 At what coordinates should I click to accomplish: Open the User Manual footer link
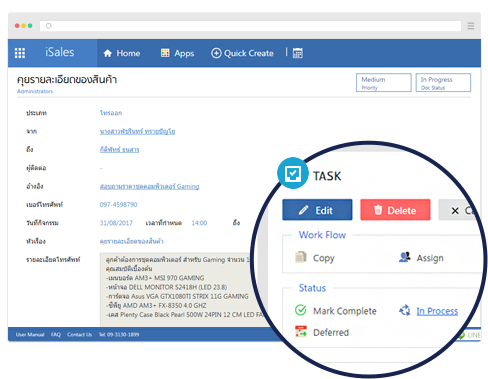click(x=30, y=334)
